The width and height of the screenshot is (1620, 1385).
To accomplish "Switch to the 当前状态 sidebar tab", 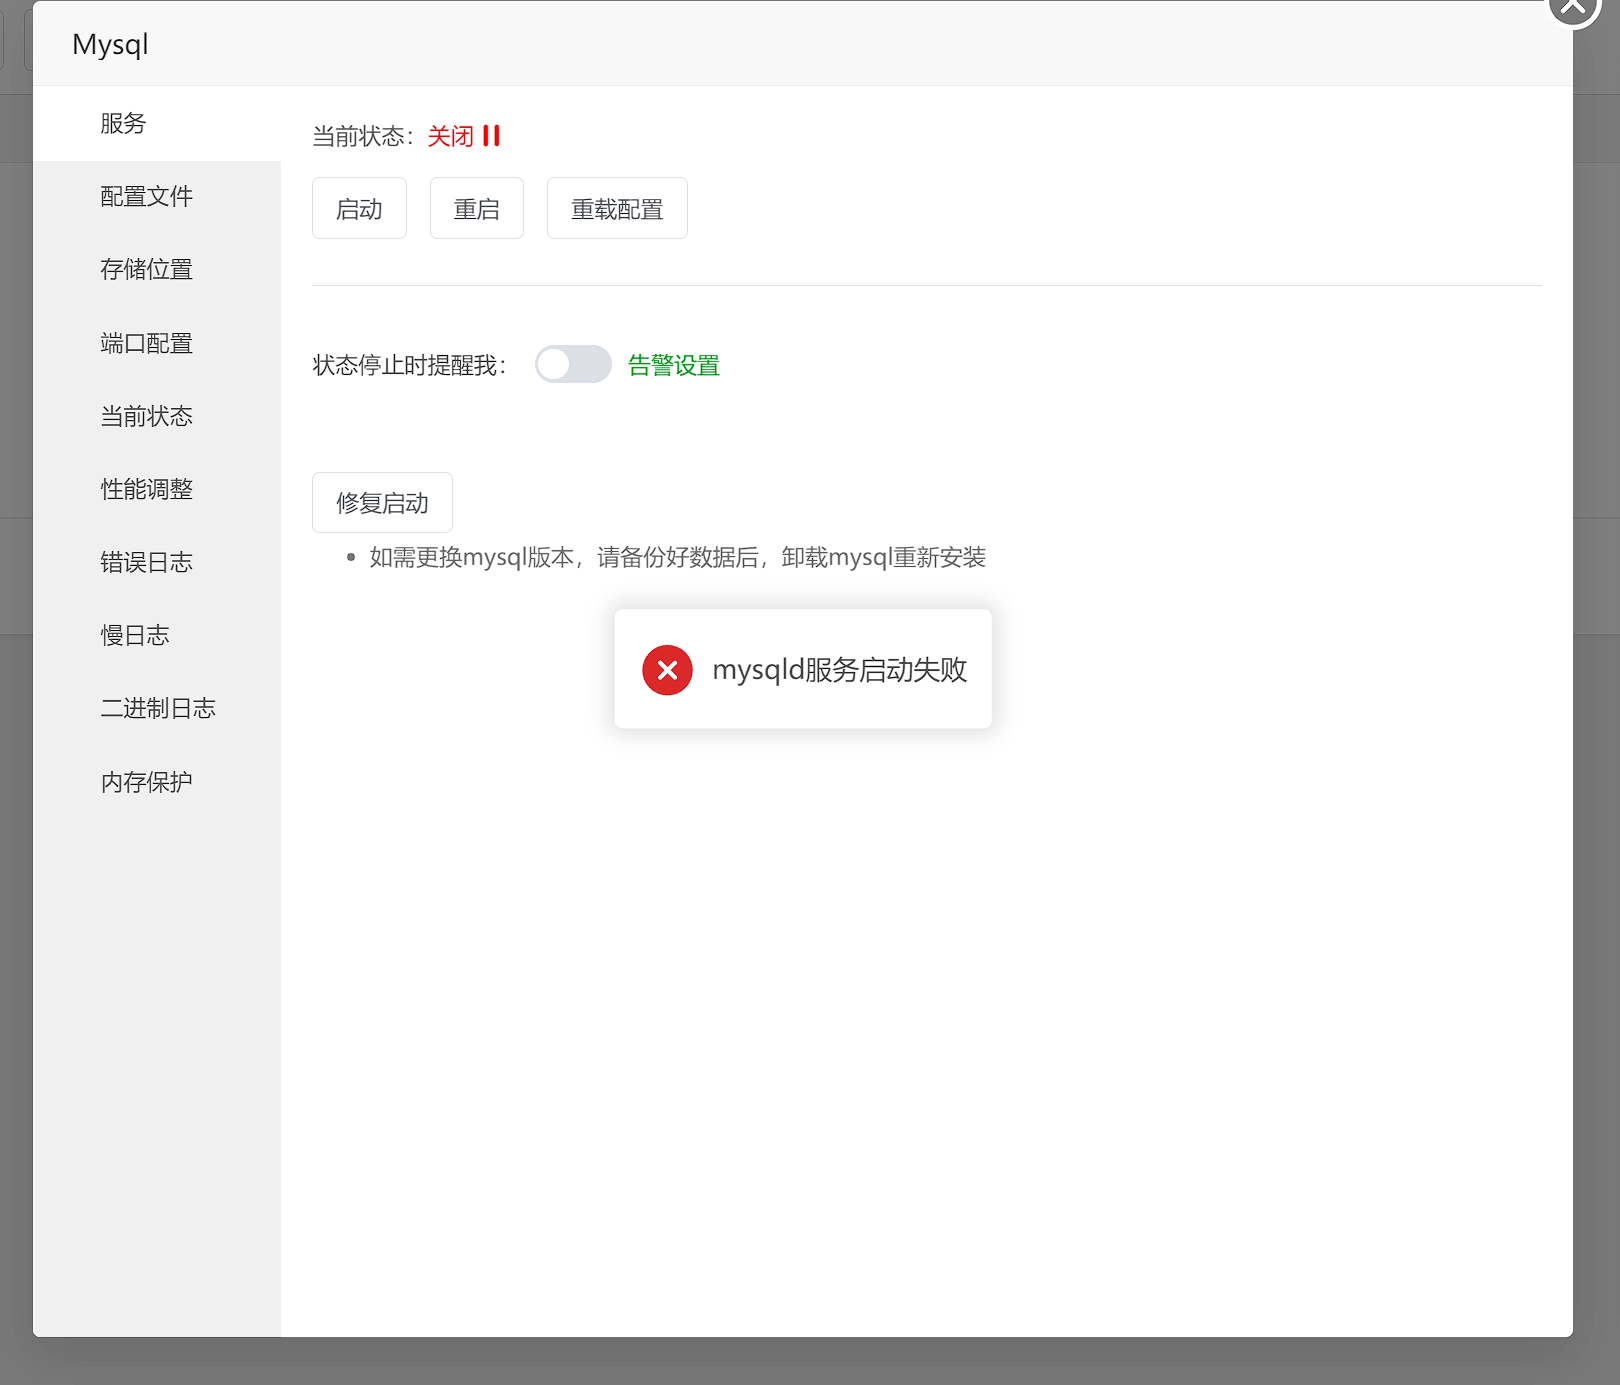I will pos(157,416).
